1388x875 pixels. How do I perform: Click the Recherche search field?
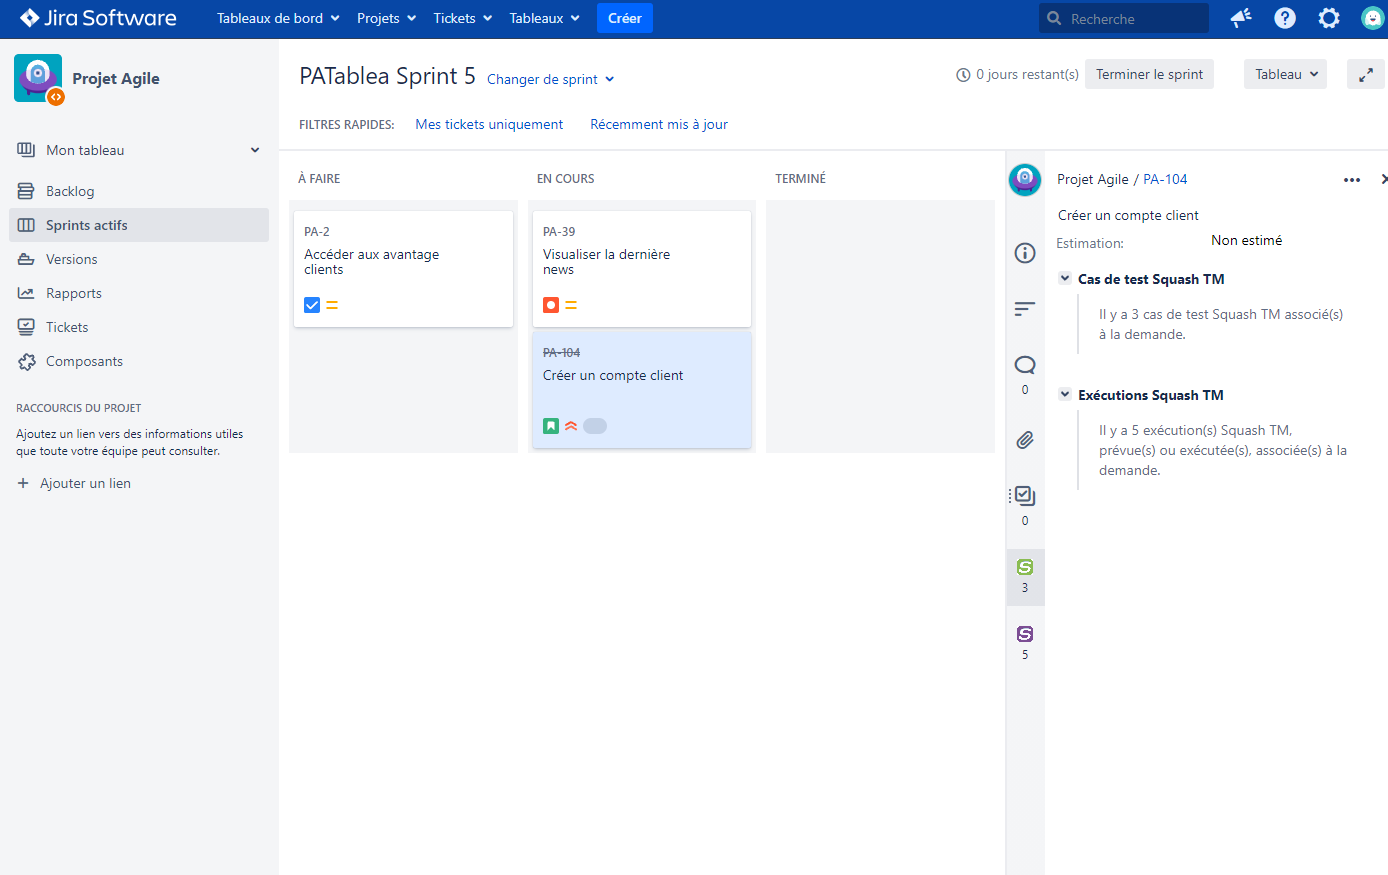point(1130,19)
